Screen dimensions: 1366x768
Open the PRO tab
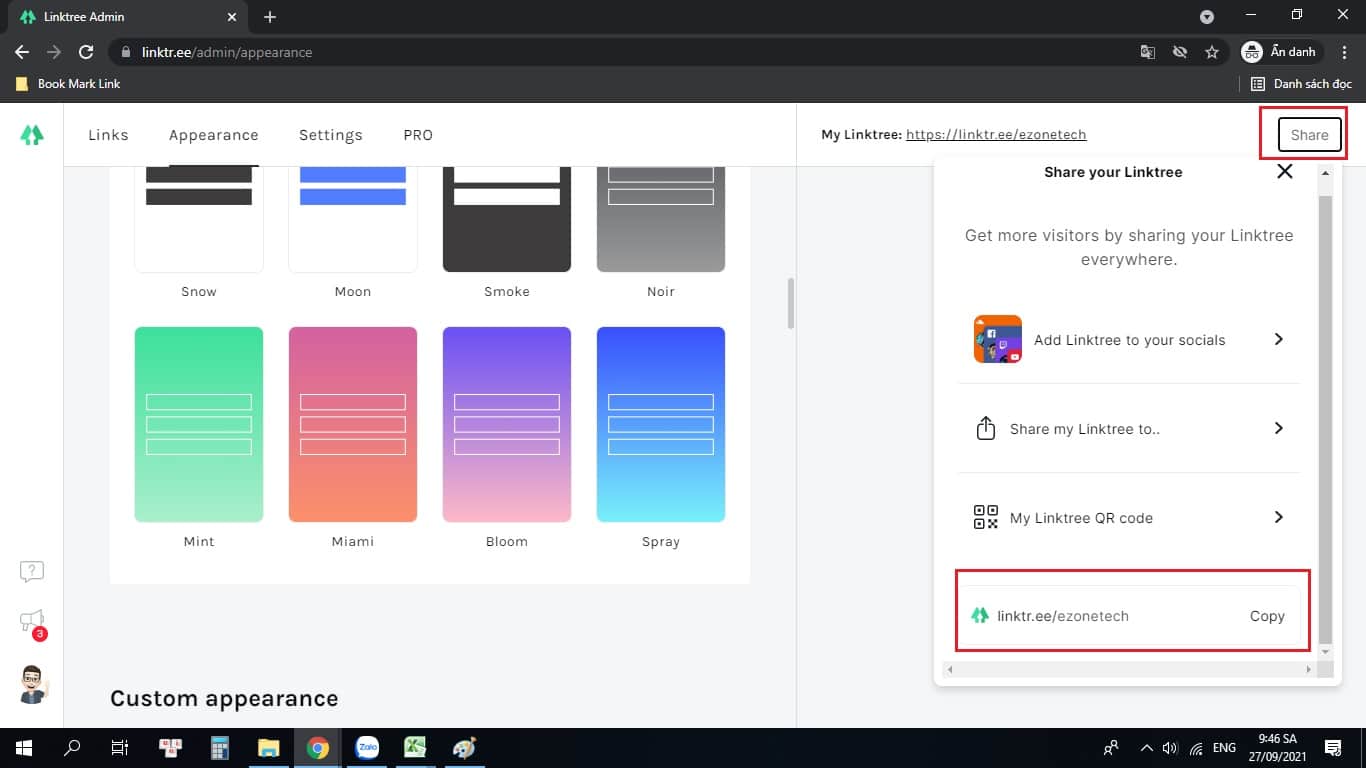pos(418,135)
